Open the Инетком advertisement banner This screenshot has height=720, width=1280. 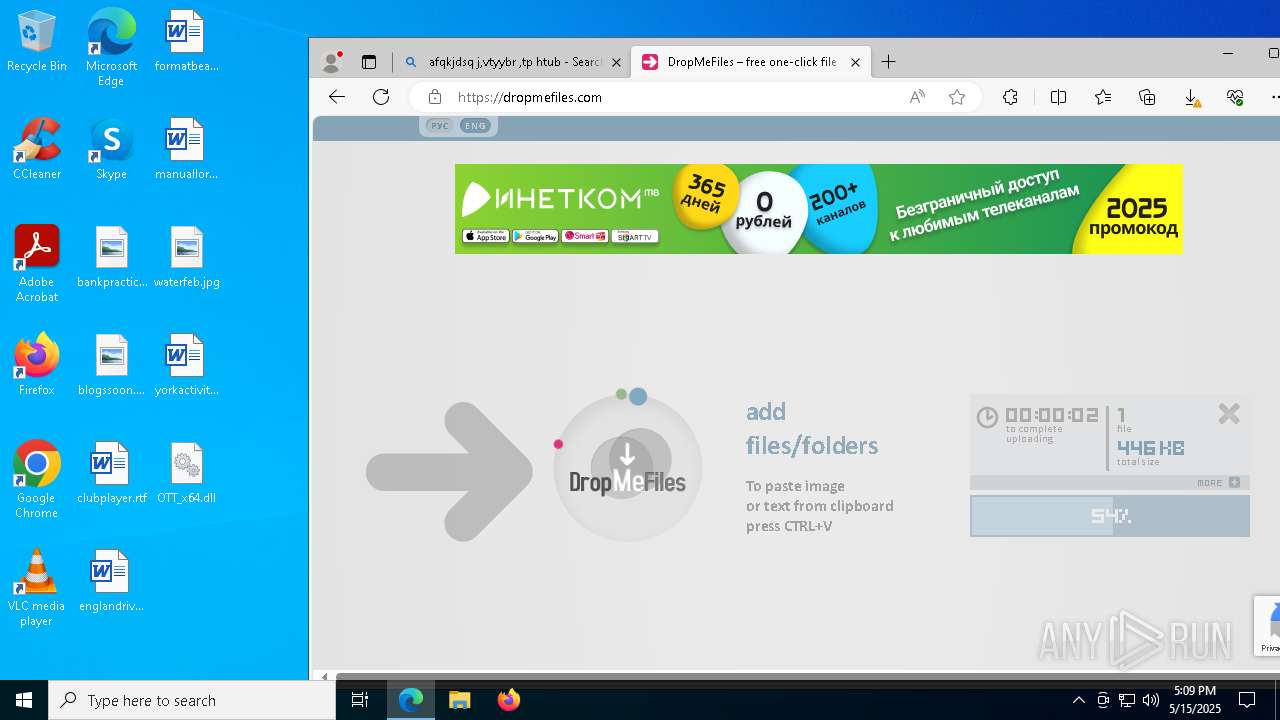tap(818, 209)
